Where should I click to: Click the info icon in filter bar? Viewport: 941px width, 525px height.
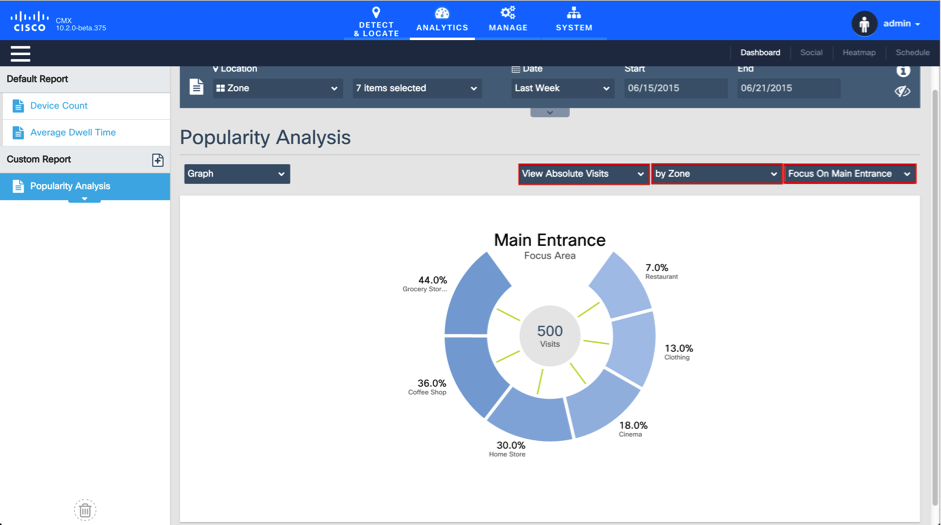pyautogui.click(x=902, y=71)
